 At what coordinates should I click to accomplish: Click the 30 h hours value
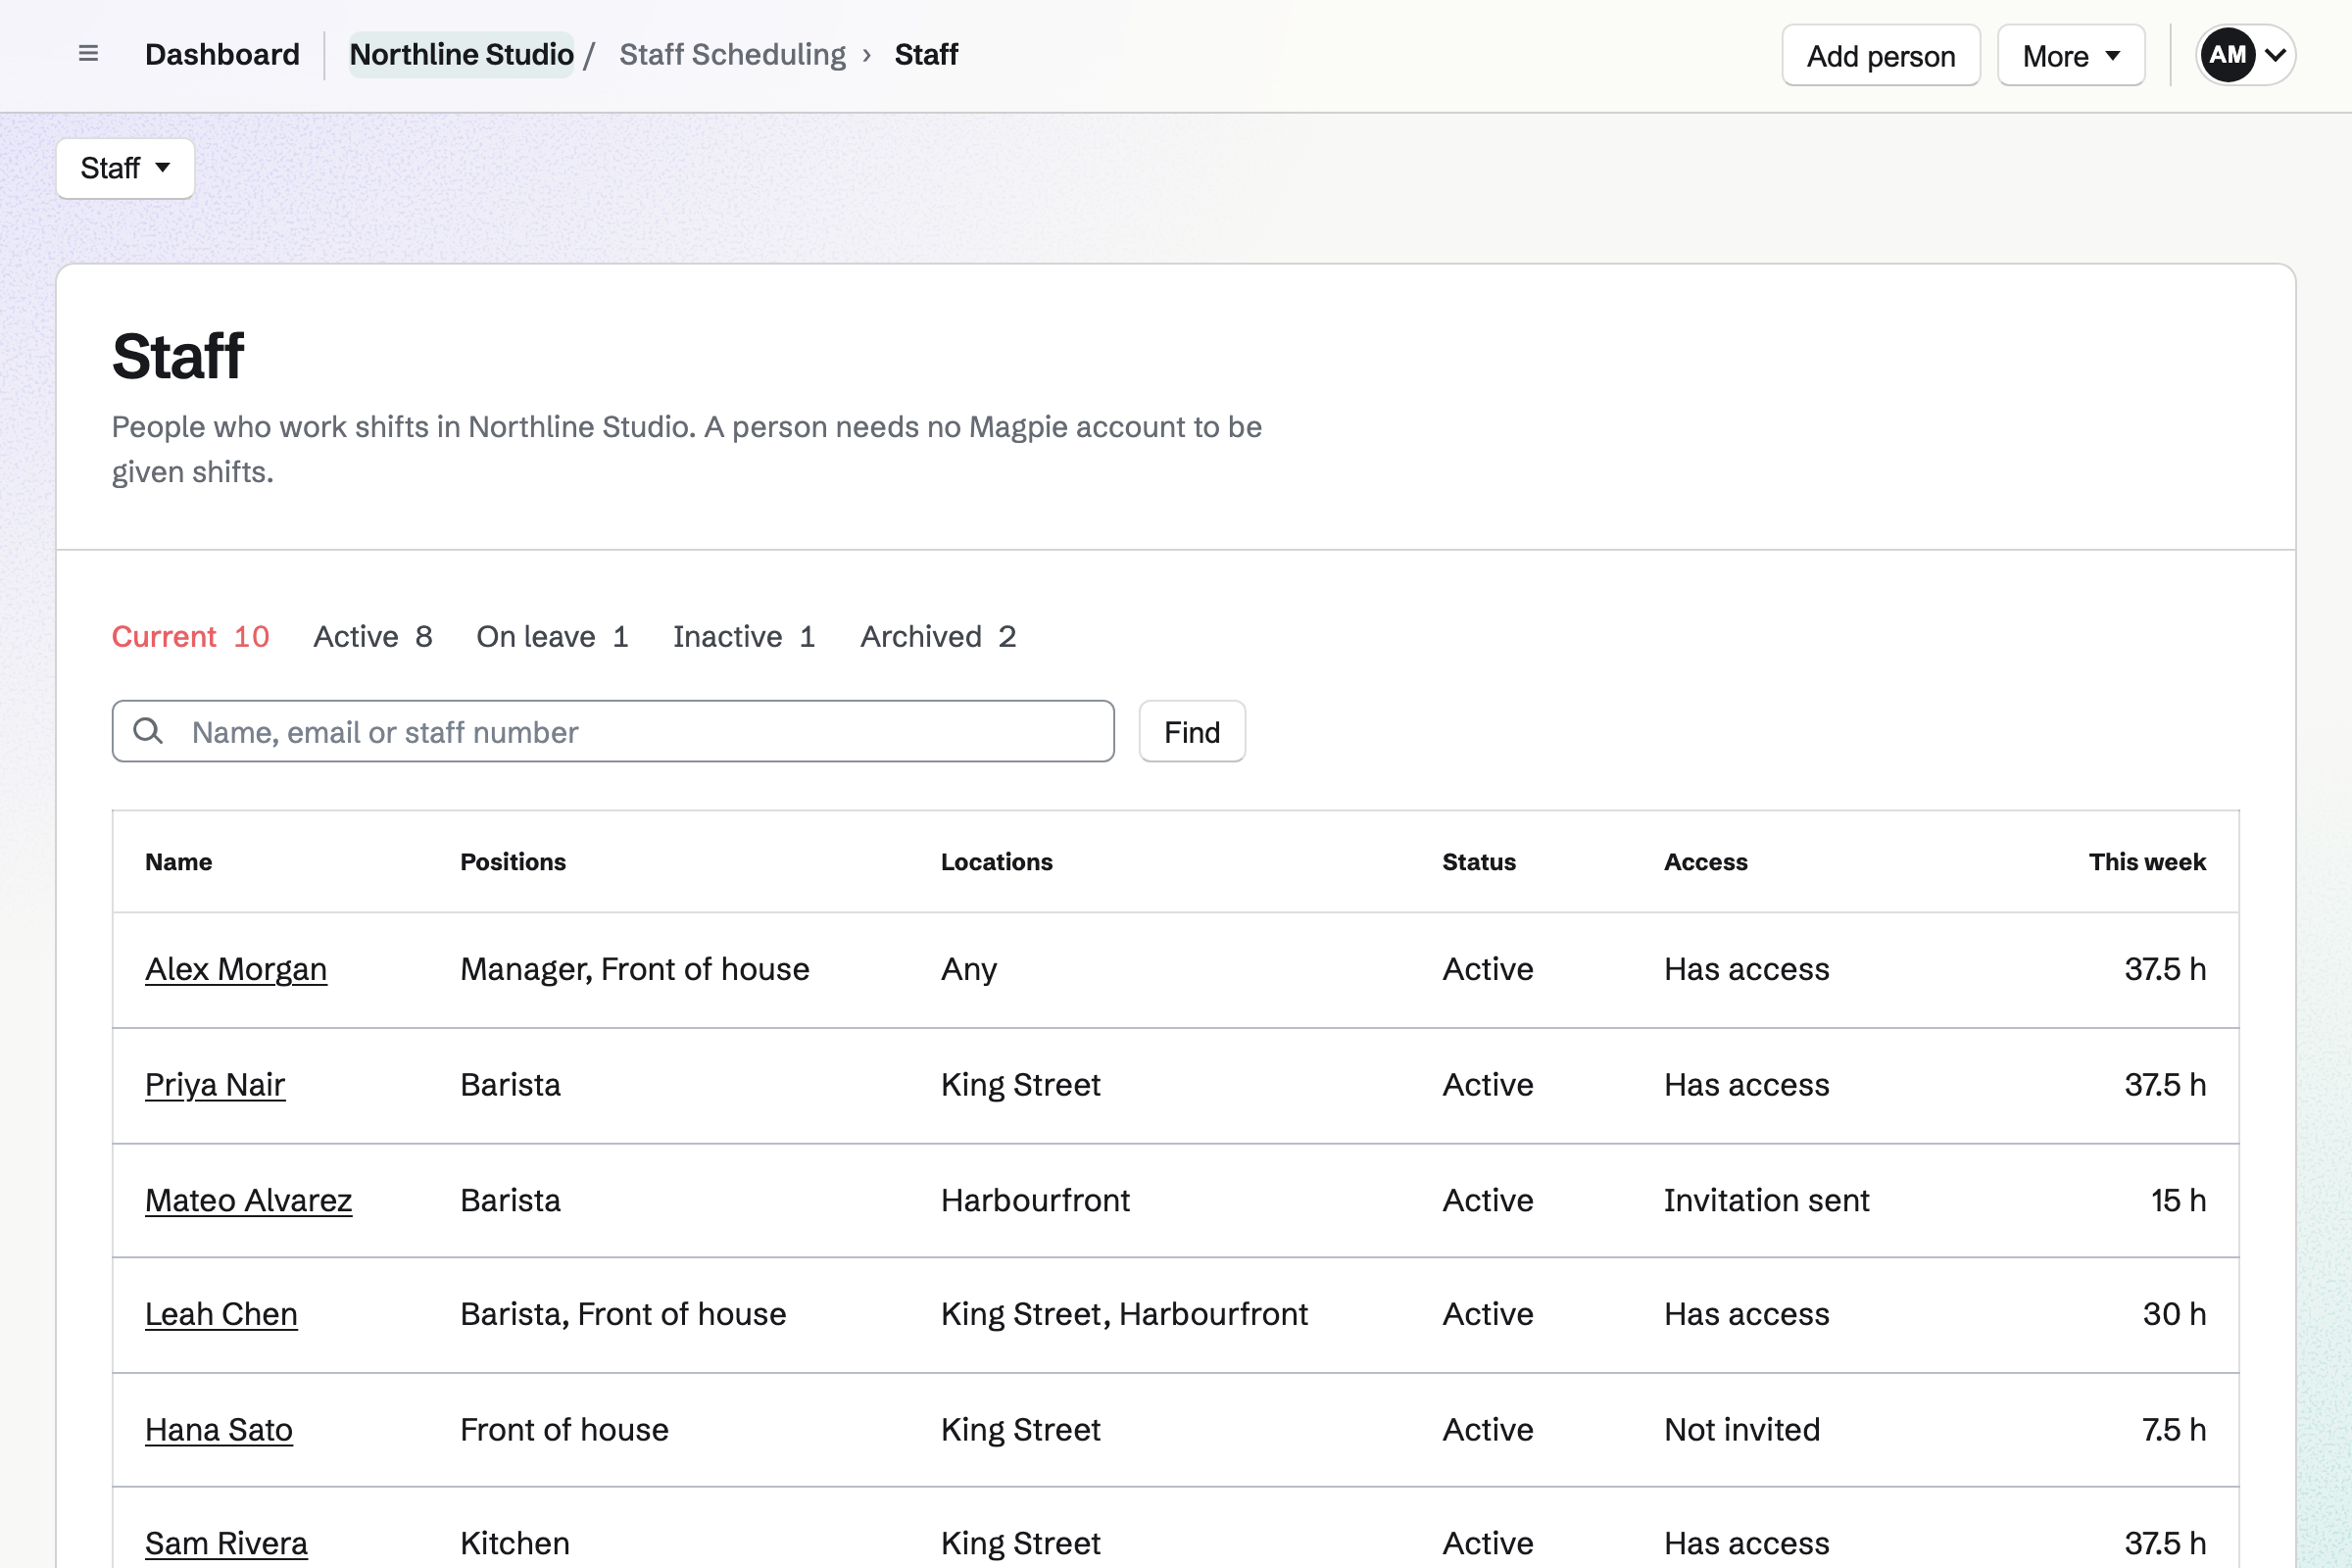point(2174,1314)
